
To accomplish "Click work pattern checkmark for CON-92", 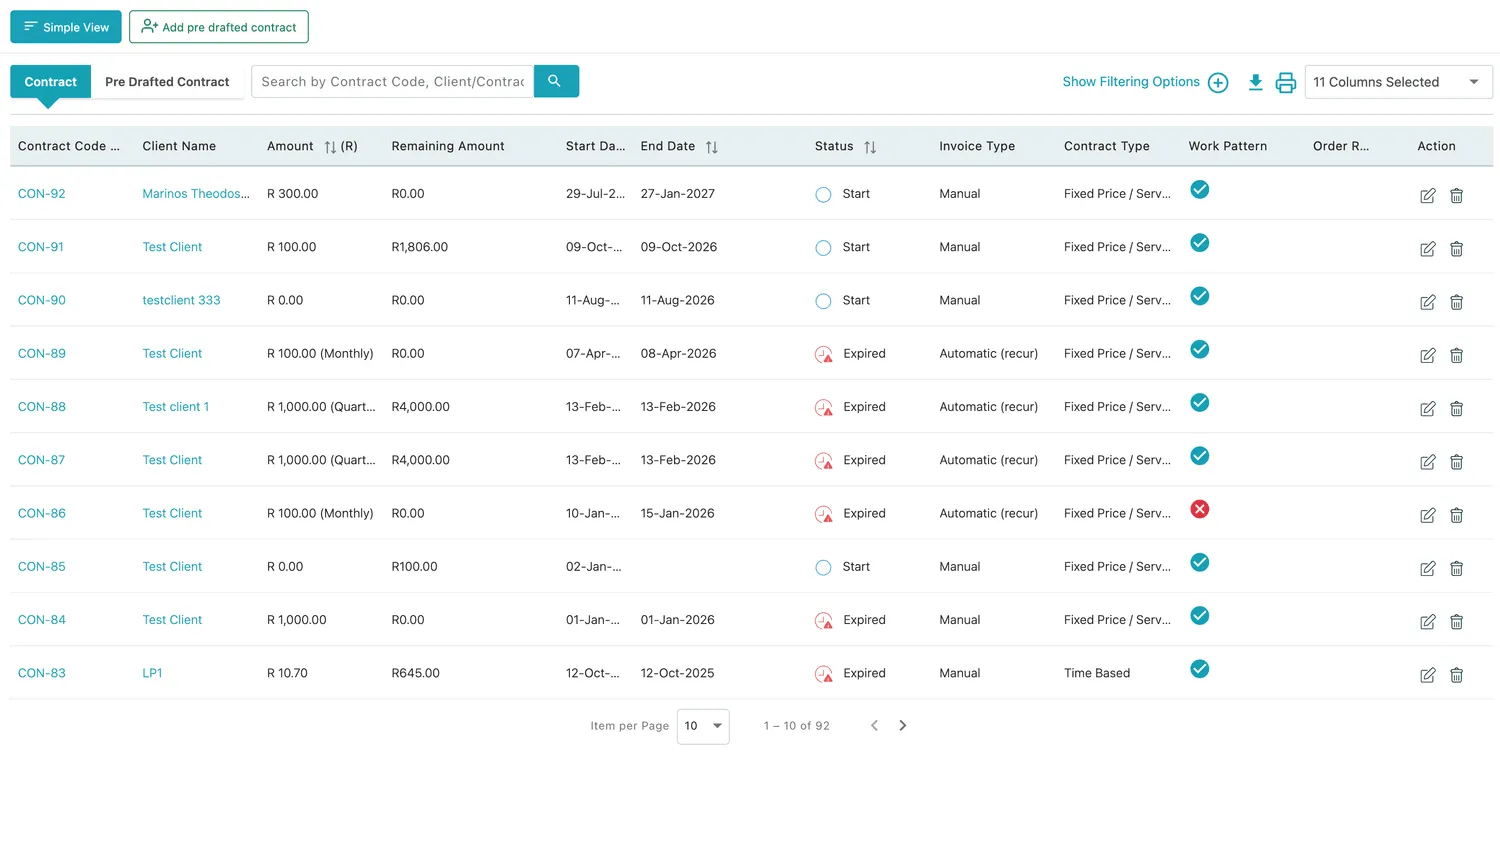I will pyautogui.click(x=1200, y=189).
